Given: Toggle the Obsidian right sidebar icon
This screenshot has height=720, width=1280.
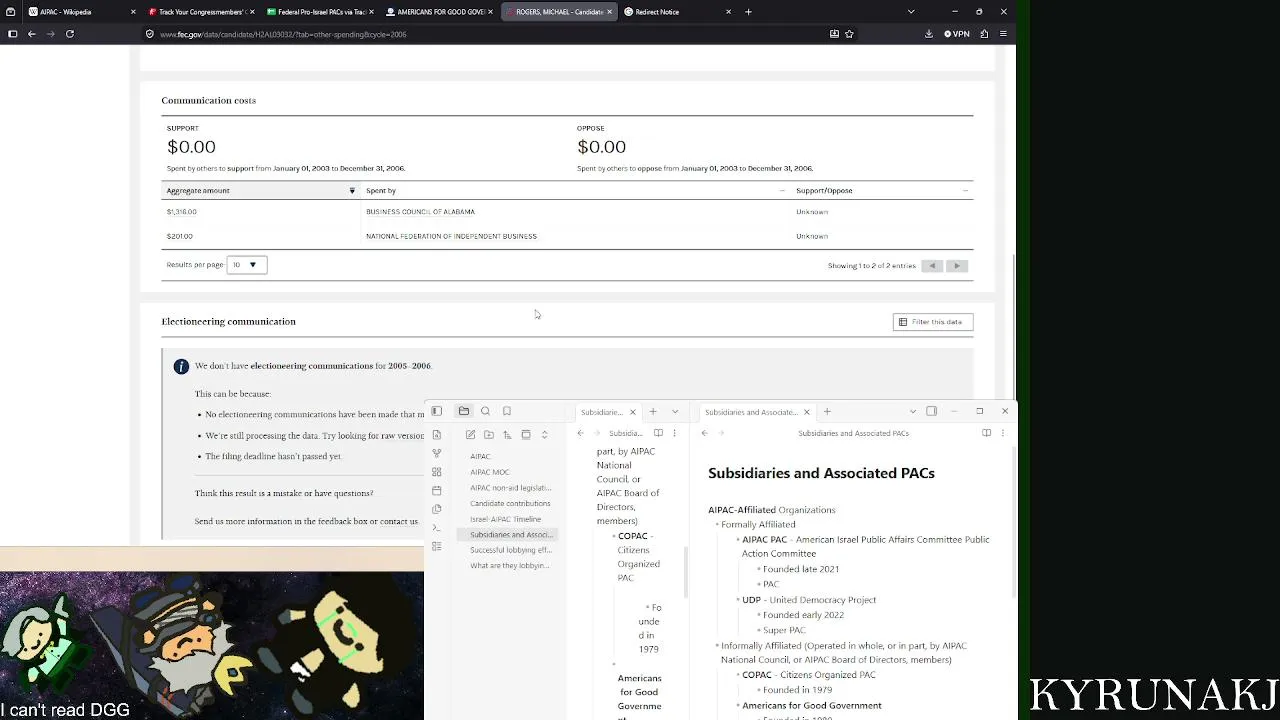Looking at the screenshot, I should pos(931,411).
